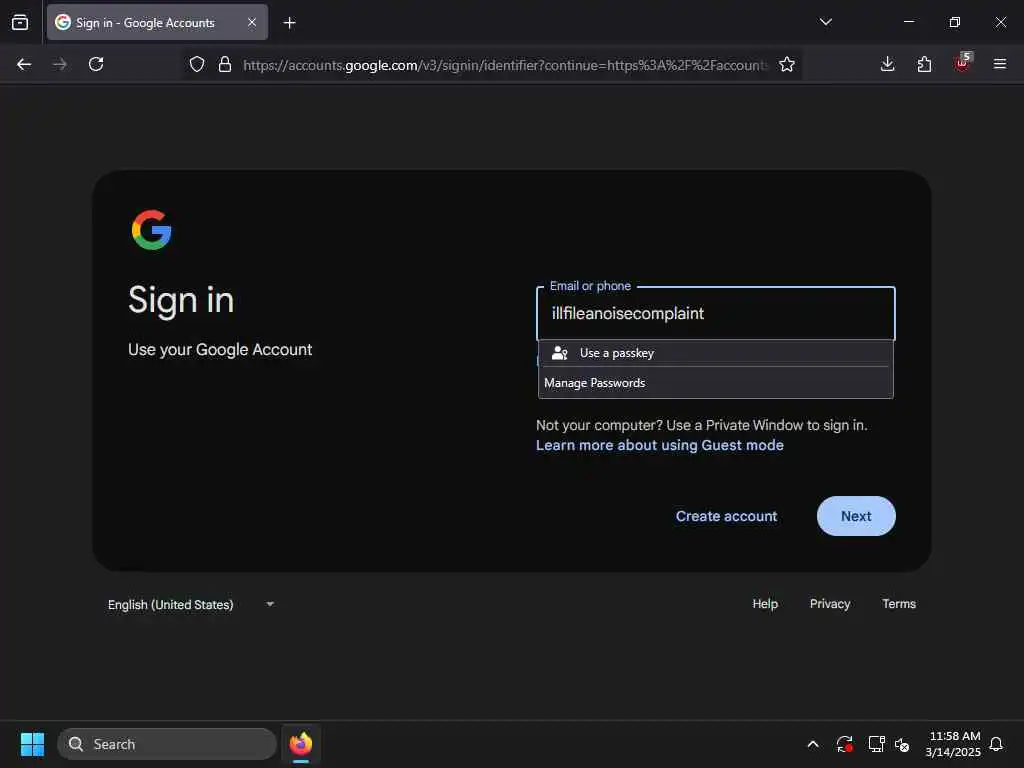Click the passkey person icon
The image size is (1024, 768).
tap(560, 353)
